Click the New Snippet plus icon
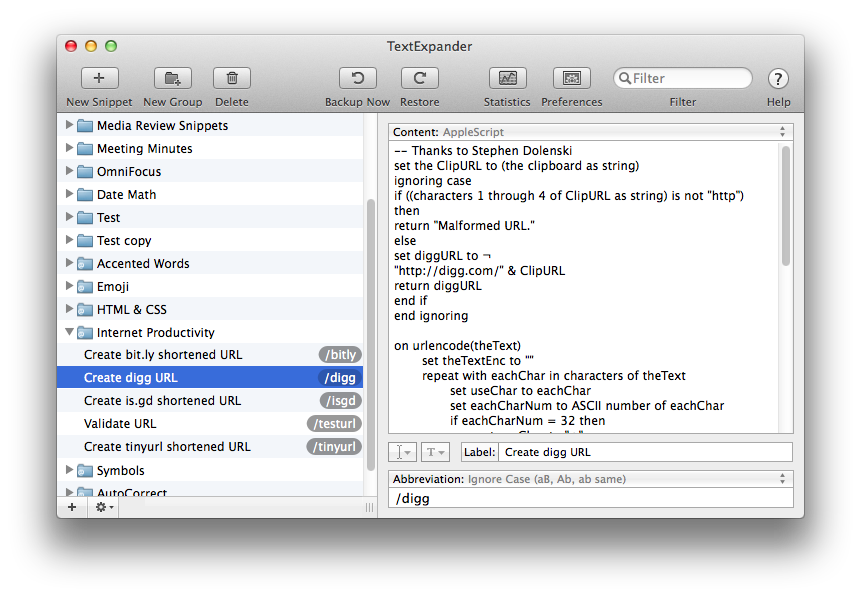This screenshot has height=597, width=861. [99, 78]
